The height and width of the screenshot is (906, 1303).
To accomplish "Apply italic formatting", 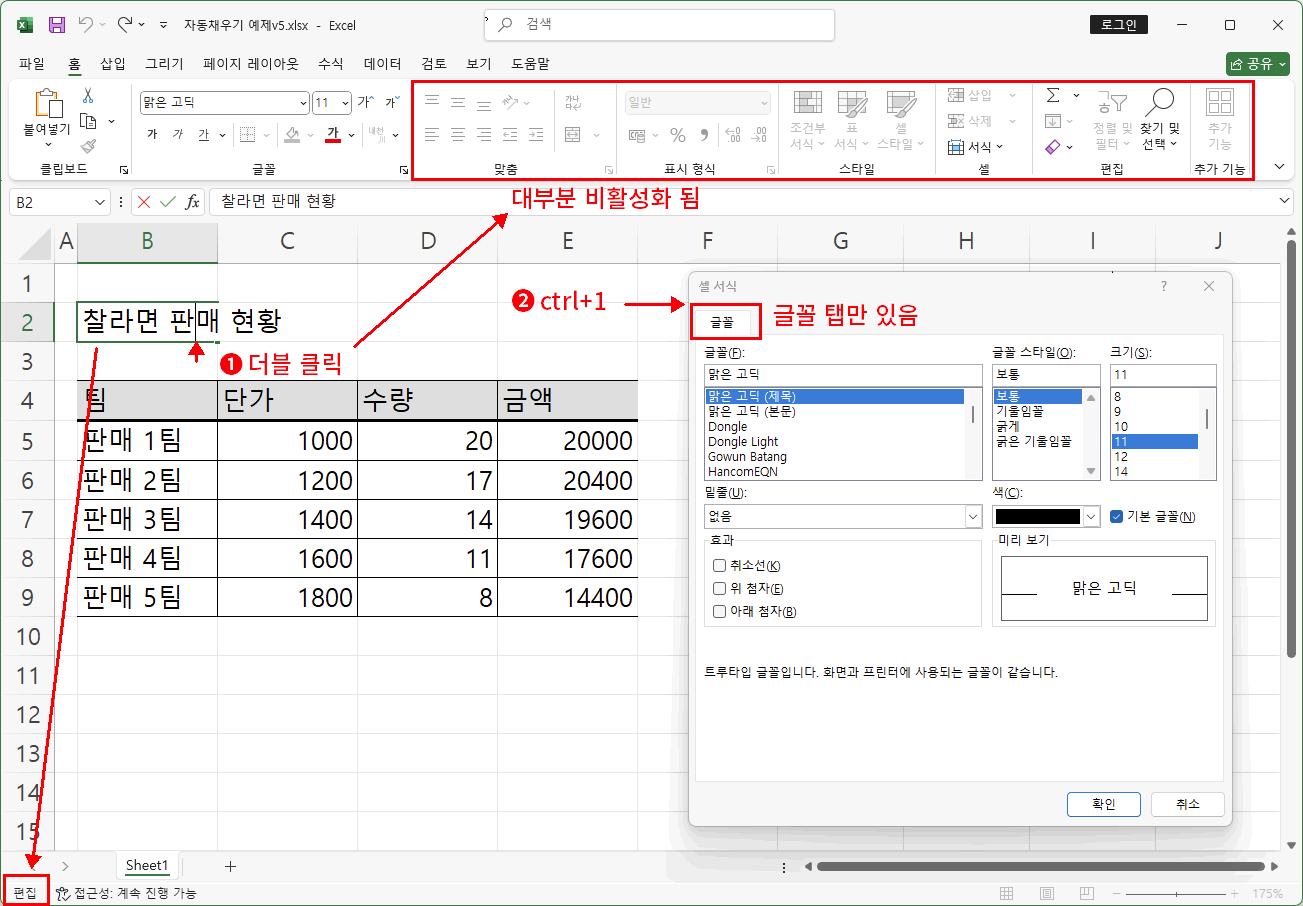I will click(178, 134).
